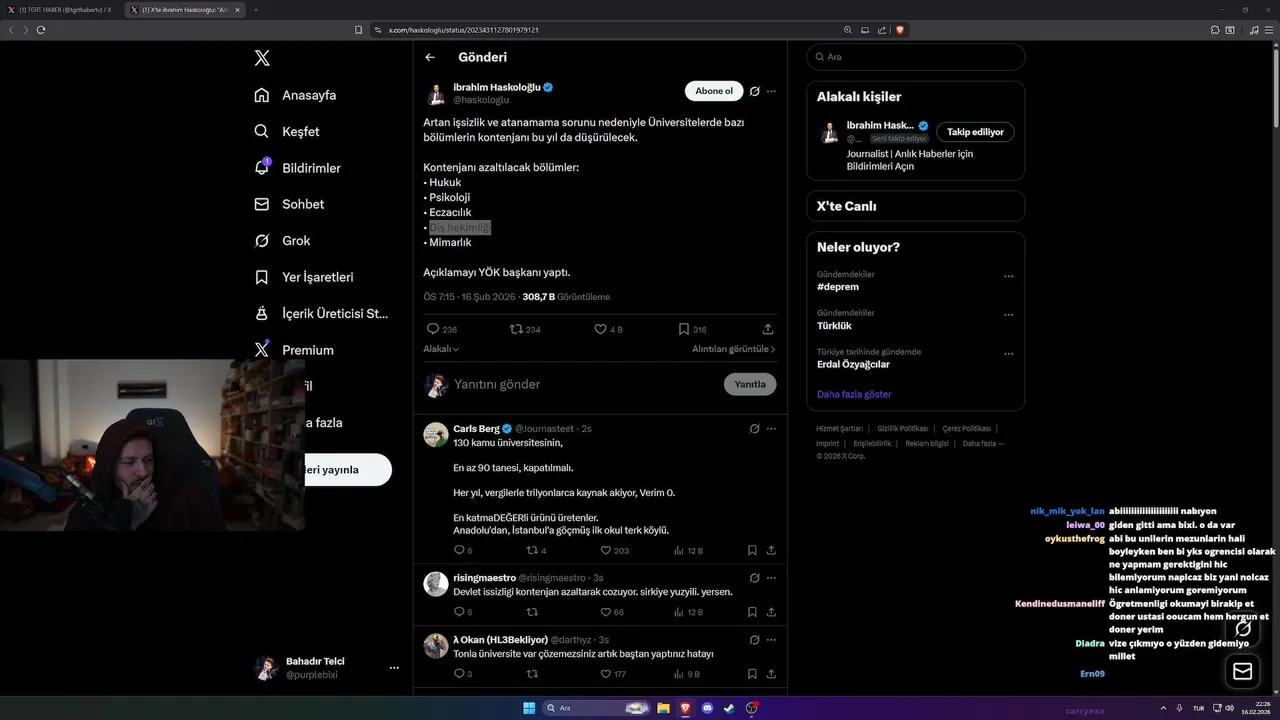Screen dimensions: 1280x720
Task: Open Keşfet from the sidebar
Action: click(x=286, y=131)
